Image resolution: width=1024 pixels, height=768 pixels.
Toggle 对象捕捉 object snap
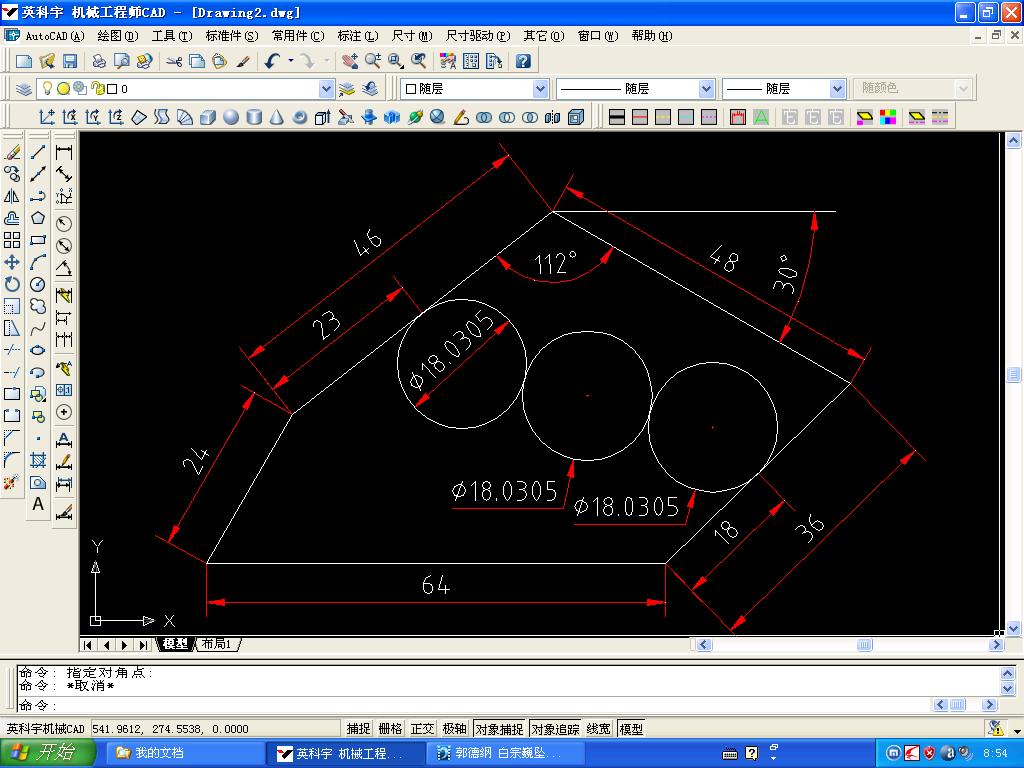[x=500, y=729]
